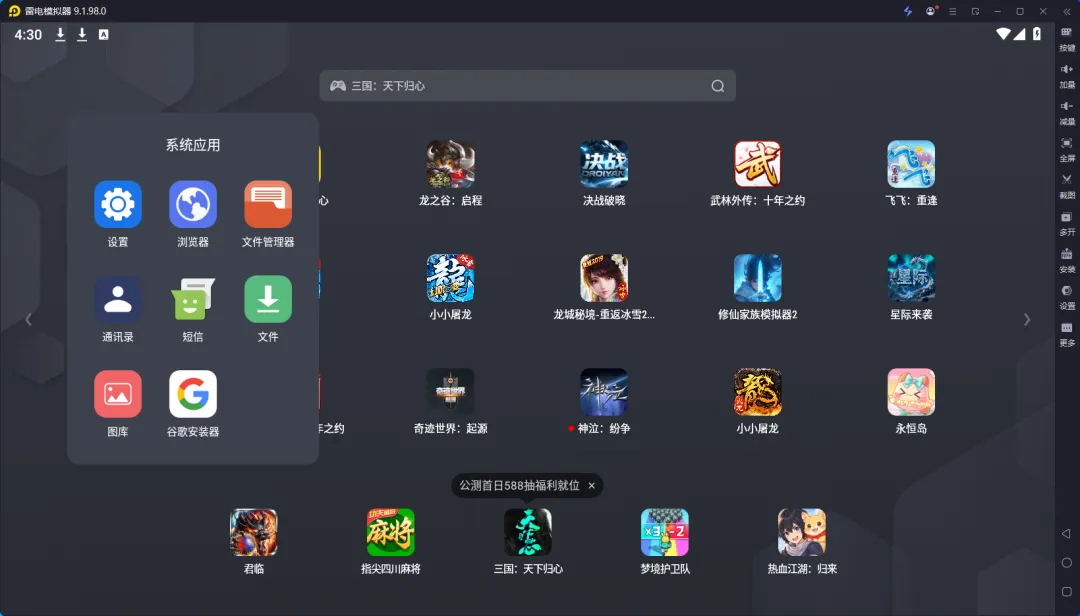Open the 决战破晓 game icon

pyautogui.click(x=604, y=164)
